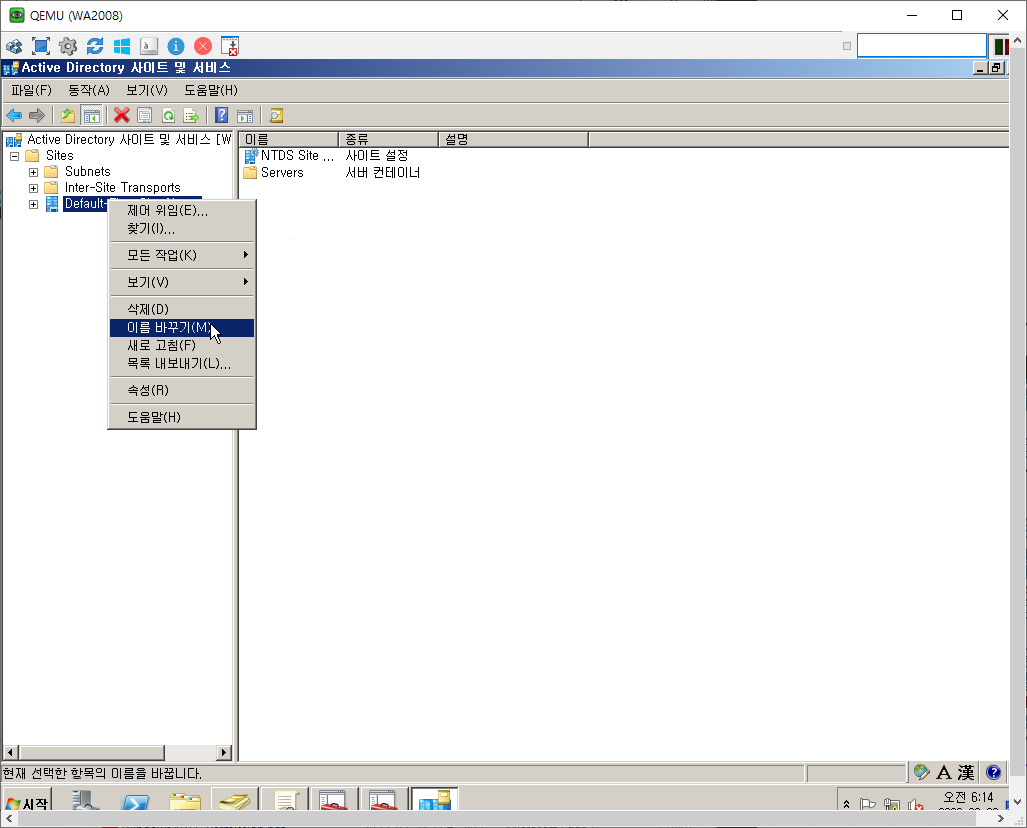Choose 삭제(D) from context menu
This screenshot has width=1027, height=828.
(x=182, y=309)
